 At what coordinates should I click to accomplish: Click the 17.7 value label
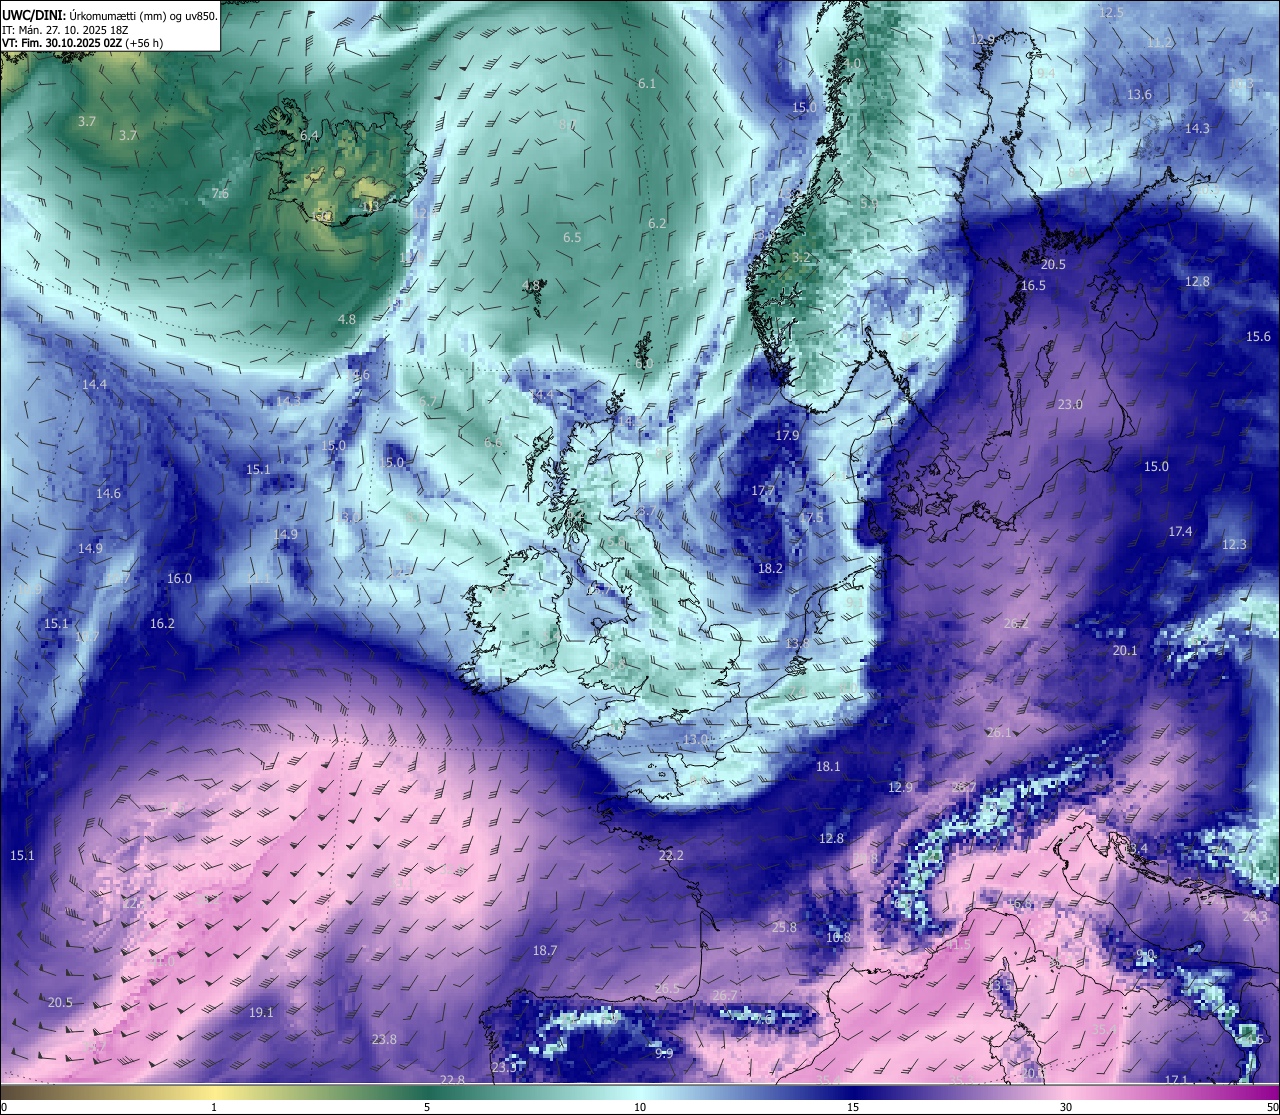pos(763,491)
